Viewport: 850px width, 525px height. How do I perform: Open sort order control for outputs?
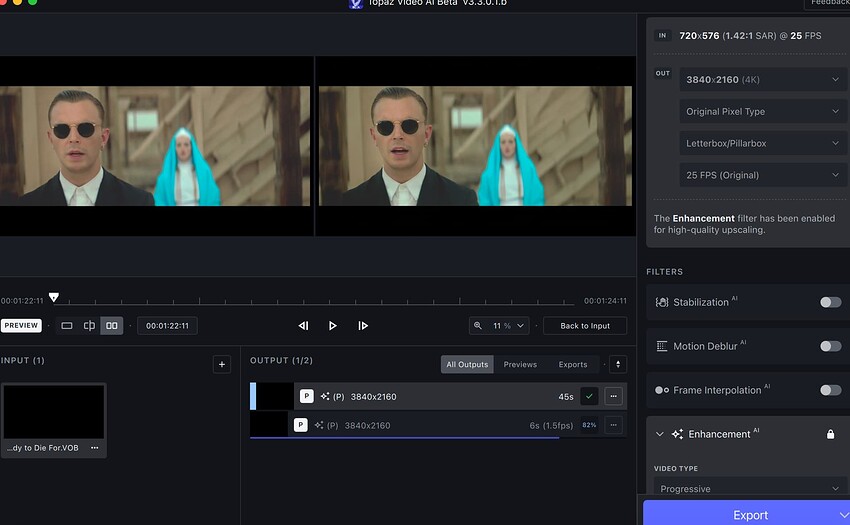click(618, 364)
